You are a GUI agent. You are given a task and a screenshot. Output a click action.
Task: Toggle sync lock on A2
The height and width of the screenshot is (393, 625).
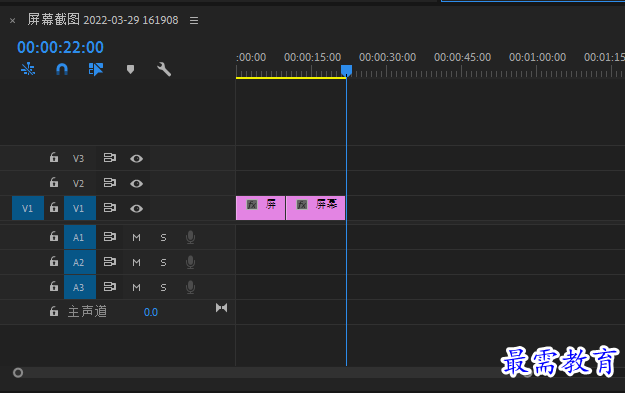click(110, 261)
